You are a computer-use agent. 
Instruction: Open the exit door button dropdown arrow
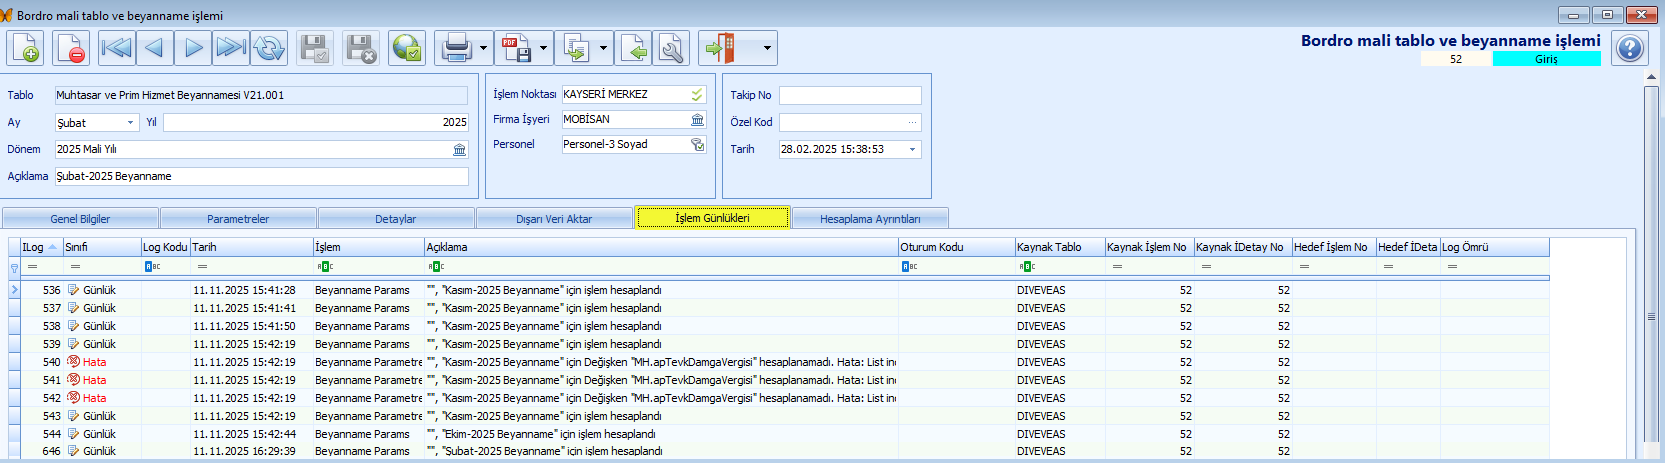click(x=767, y=48)
